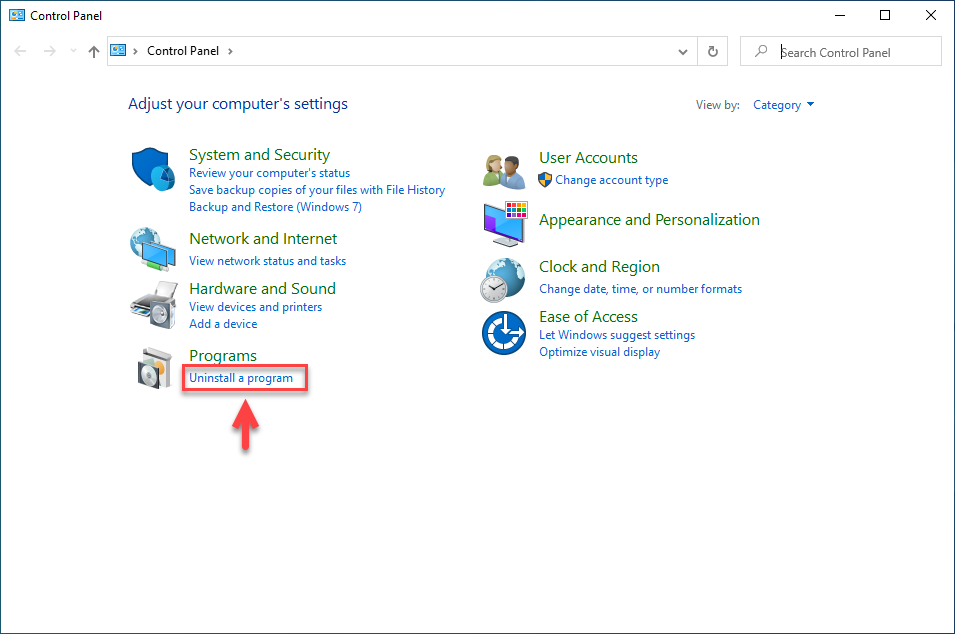955x634 pixels.
Task: Open Backup and Restore (Windows 7)
Action: click(x=275, y=207)
